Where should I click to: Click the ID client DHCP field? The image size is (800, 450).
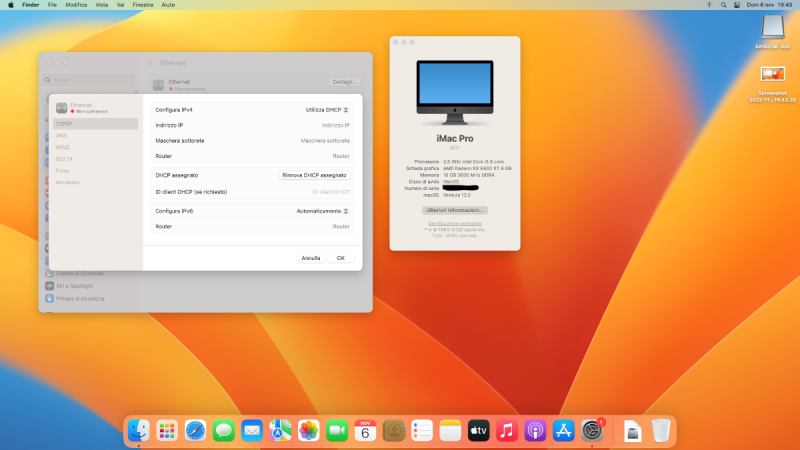(253, 192)
